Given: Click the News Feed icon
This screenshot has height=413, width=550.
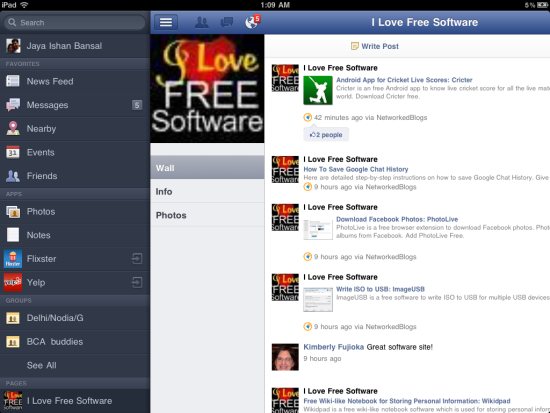Looking at the screenshot, I should (x=13, y=81).
